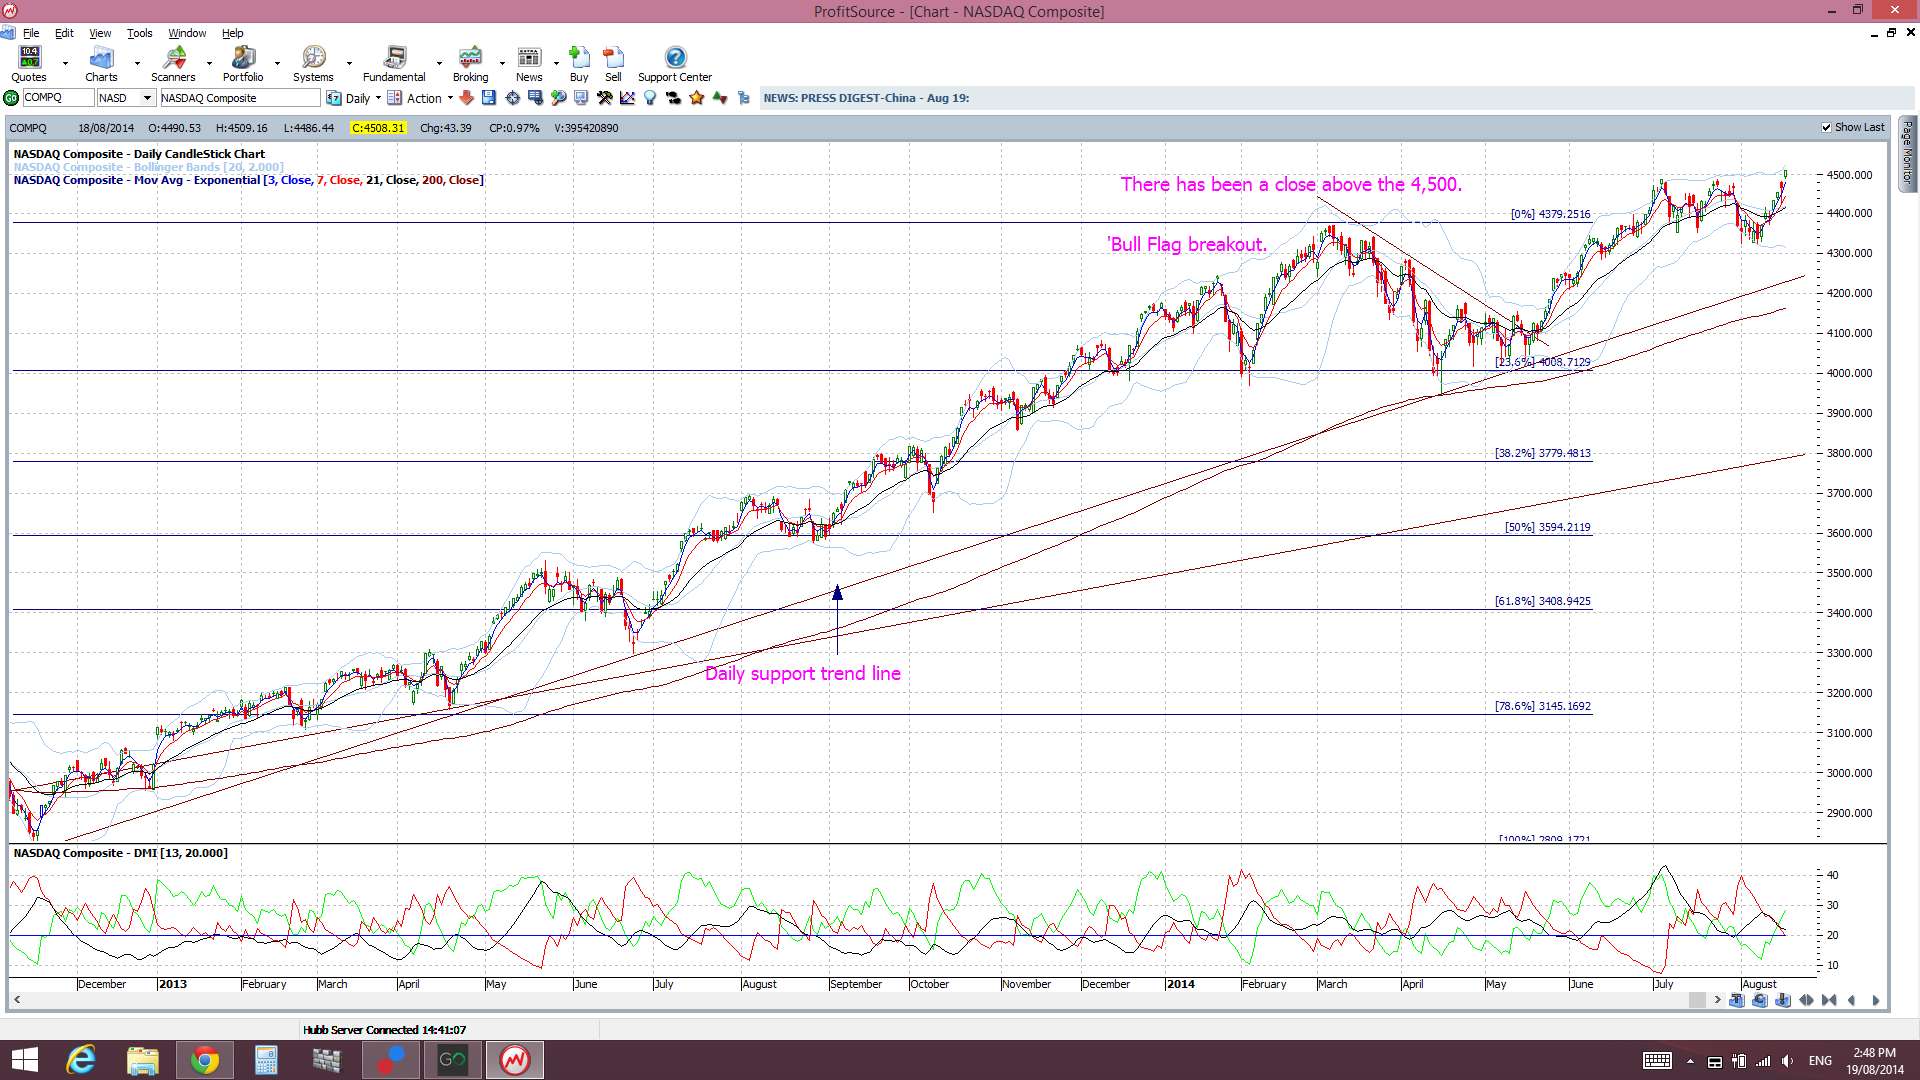
Task: Open the Fundamental tool
Action: [x=394, y=64]
